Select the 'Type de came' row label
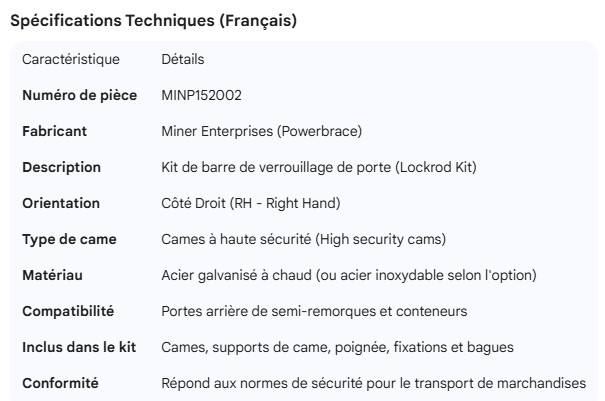Image resolution: width=605 pixels, height=401 pixels. pos(69,239)
